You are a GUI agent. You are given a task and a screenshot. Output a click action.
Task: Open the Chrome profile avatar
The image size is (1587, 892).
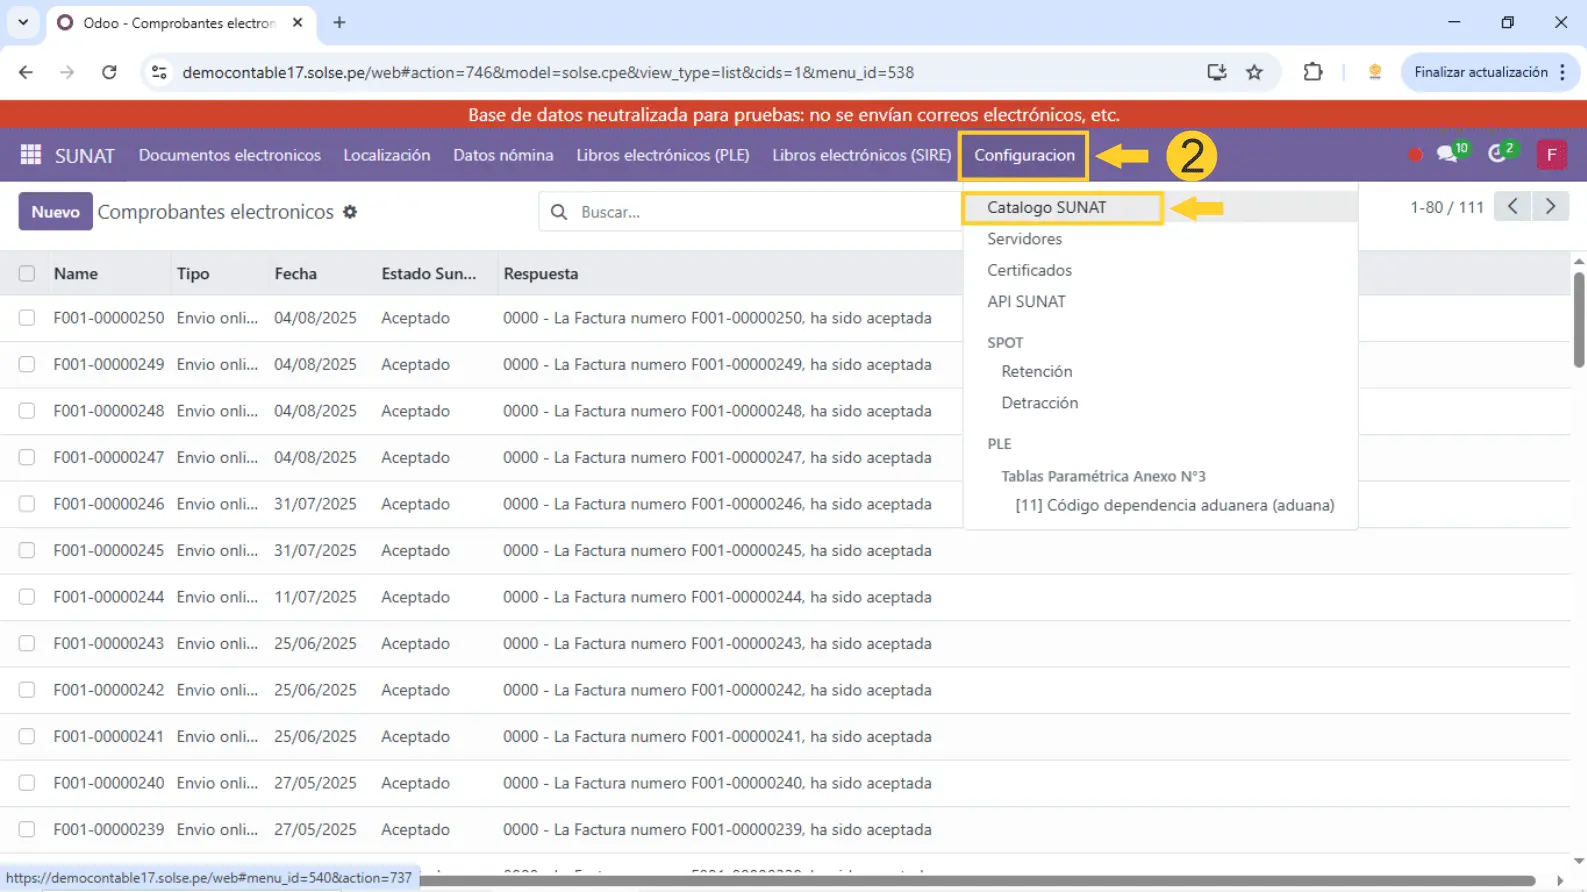1375,72
